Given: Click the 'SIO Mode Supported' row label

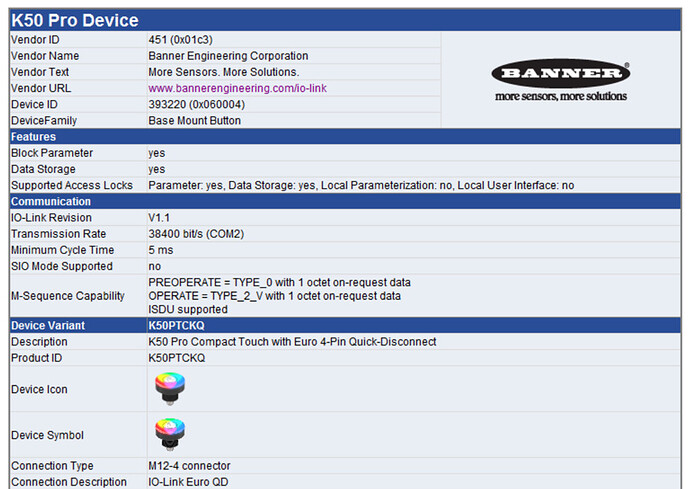Looking at the screenshot, I should [62, 266].
